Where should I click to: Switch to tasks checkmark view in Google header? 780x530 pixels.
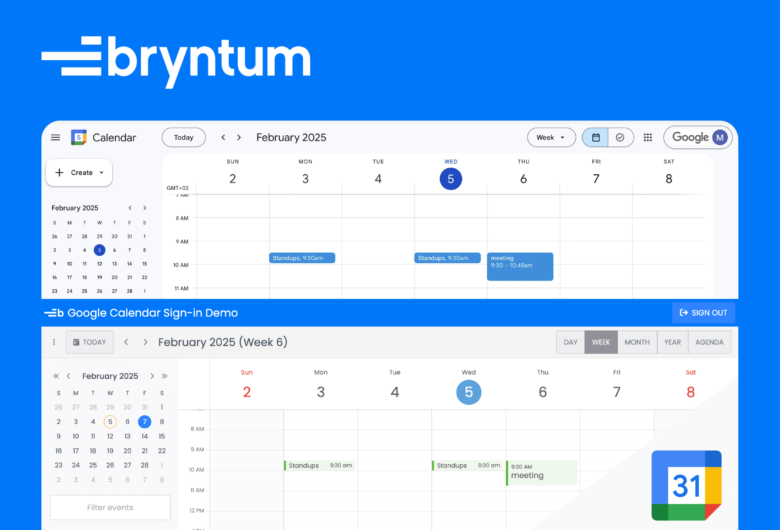(620, 137)
